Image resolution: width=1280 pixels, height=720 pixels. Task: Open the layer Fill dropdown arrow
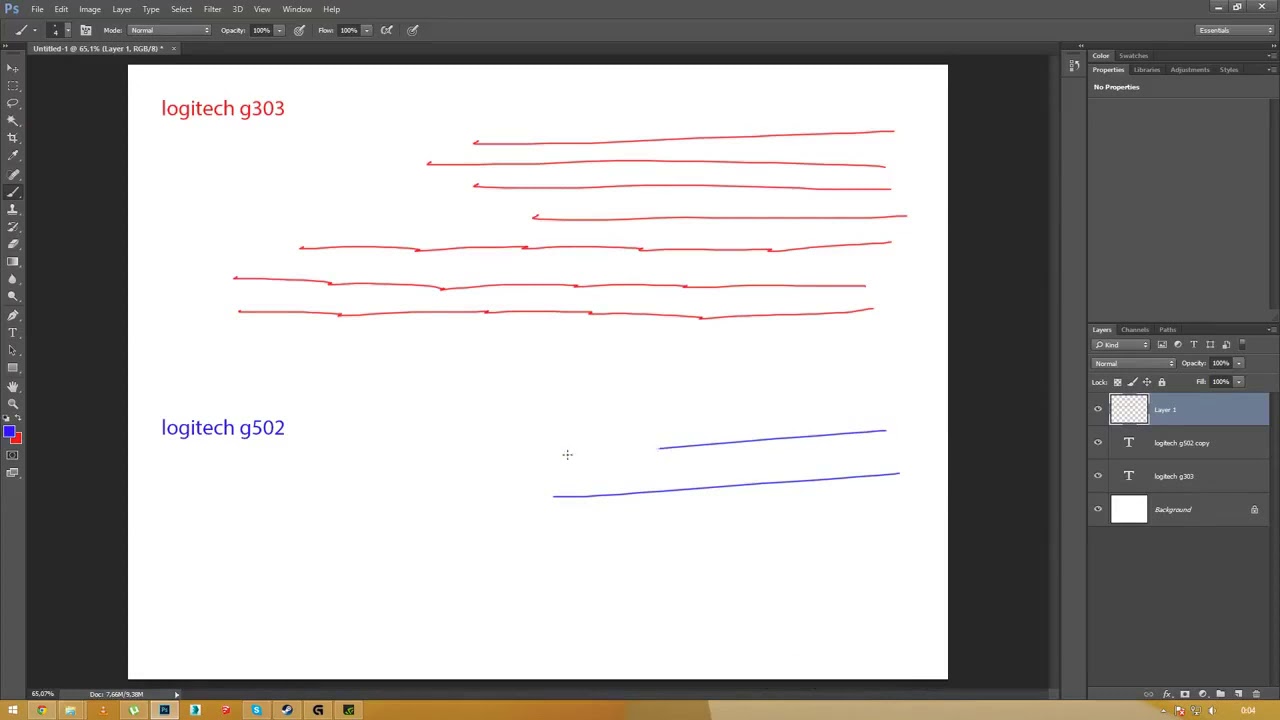[x=1239, y=382]
